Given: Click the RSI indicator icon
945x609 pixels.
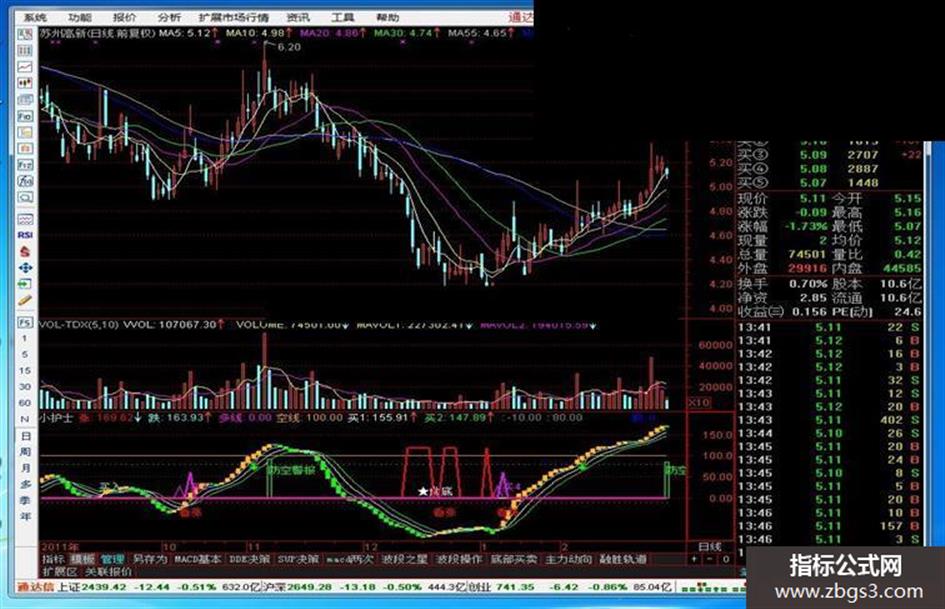Looking at the screenshot, I should (x=25, y=235).
